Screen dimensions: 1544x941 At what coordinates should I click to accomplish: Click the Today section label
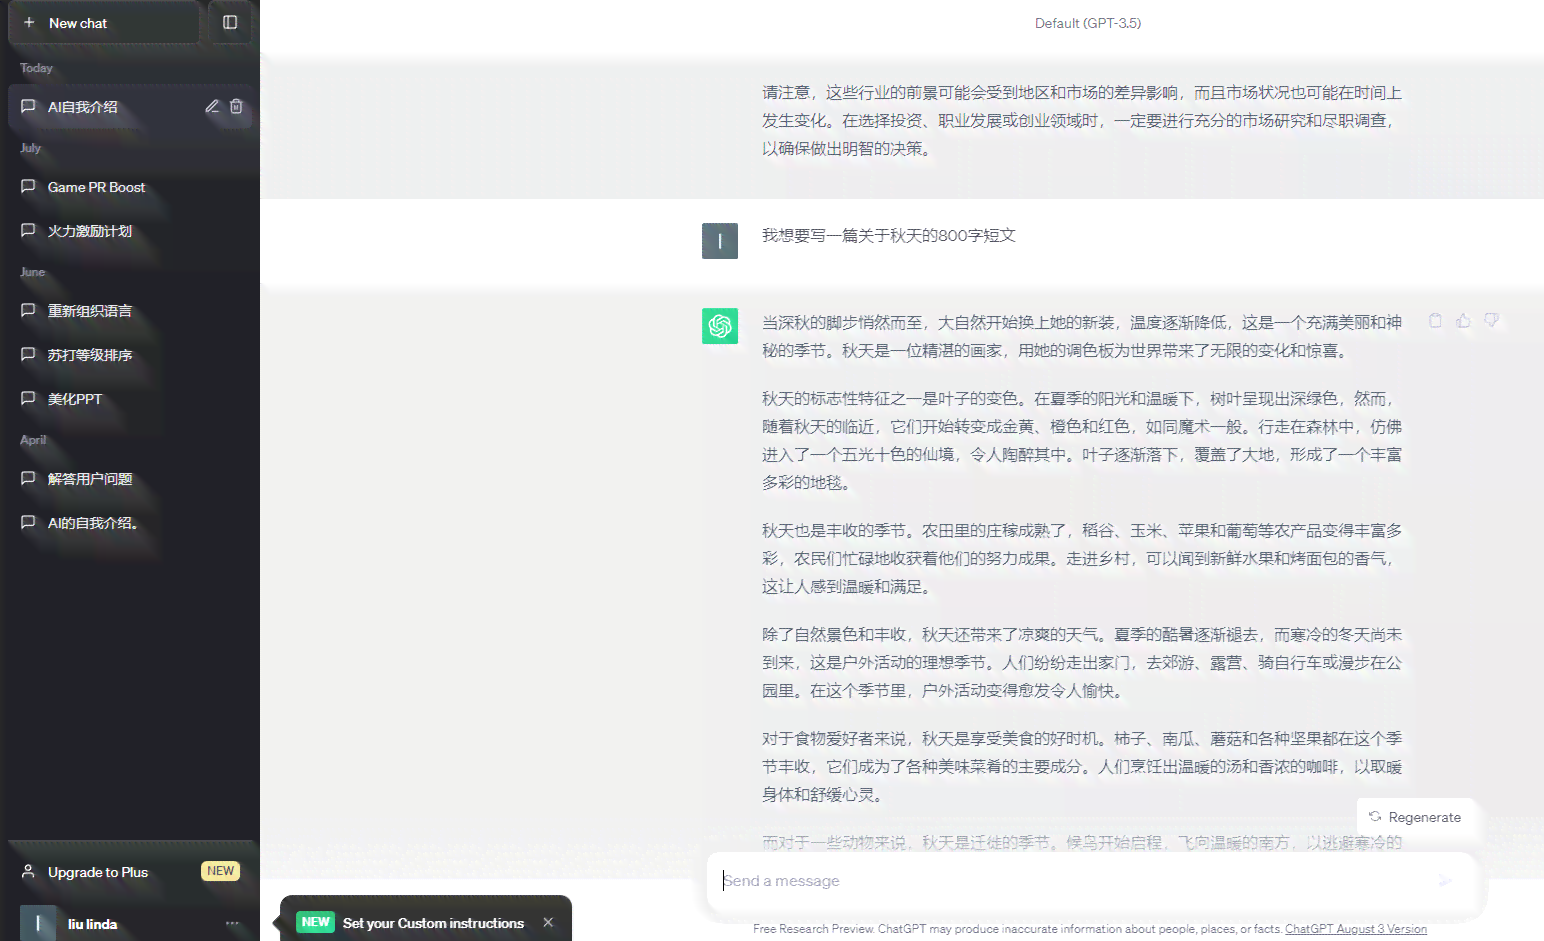[x=36, y=68]
